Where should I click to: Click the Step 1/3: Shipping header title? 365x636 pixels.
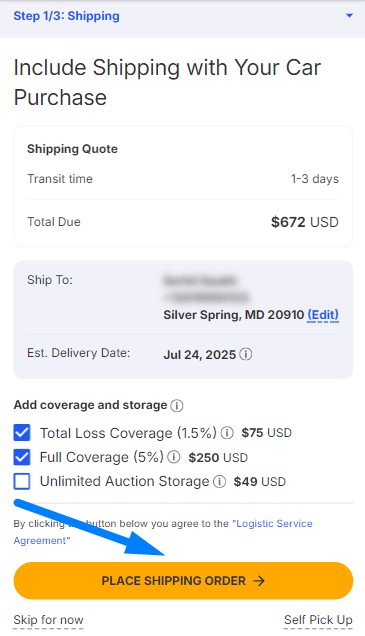pyautogui.click(x=67, y=16)
